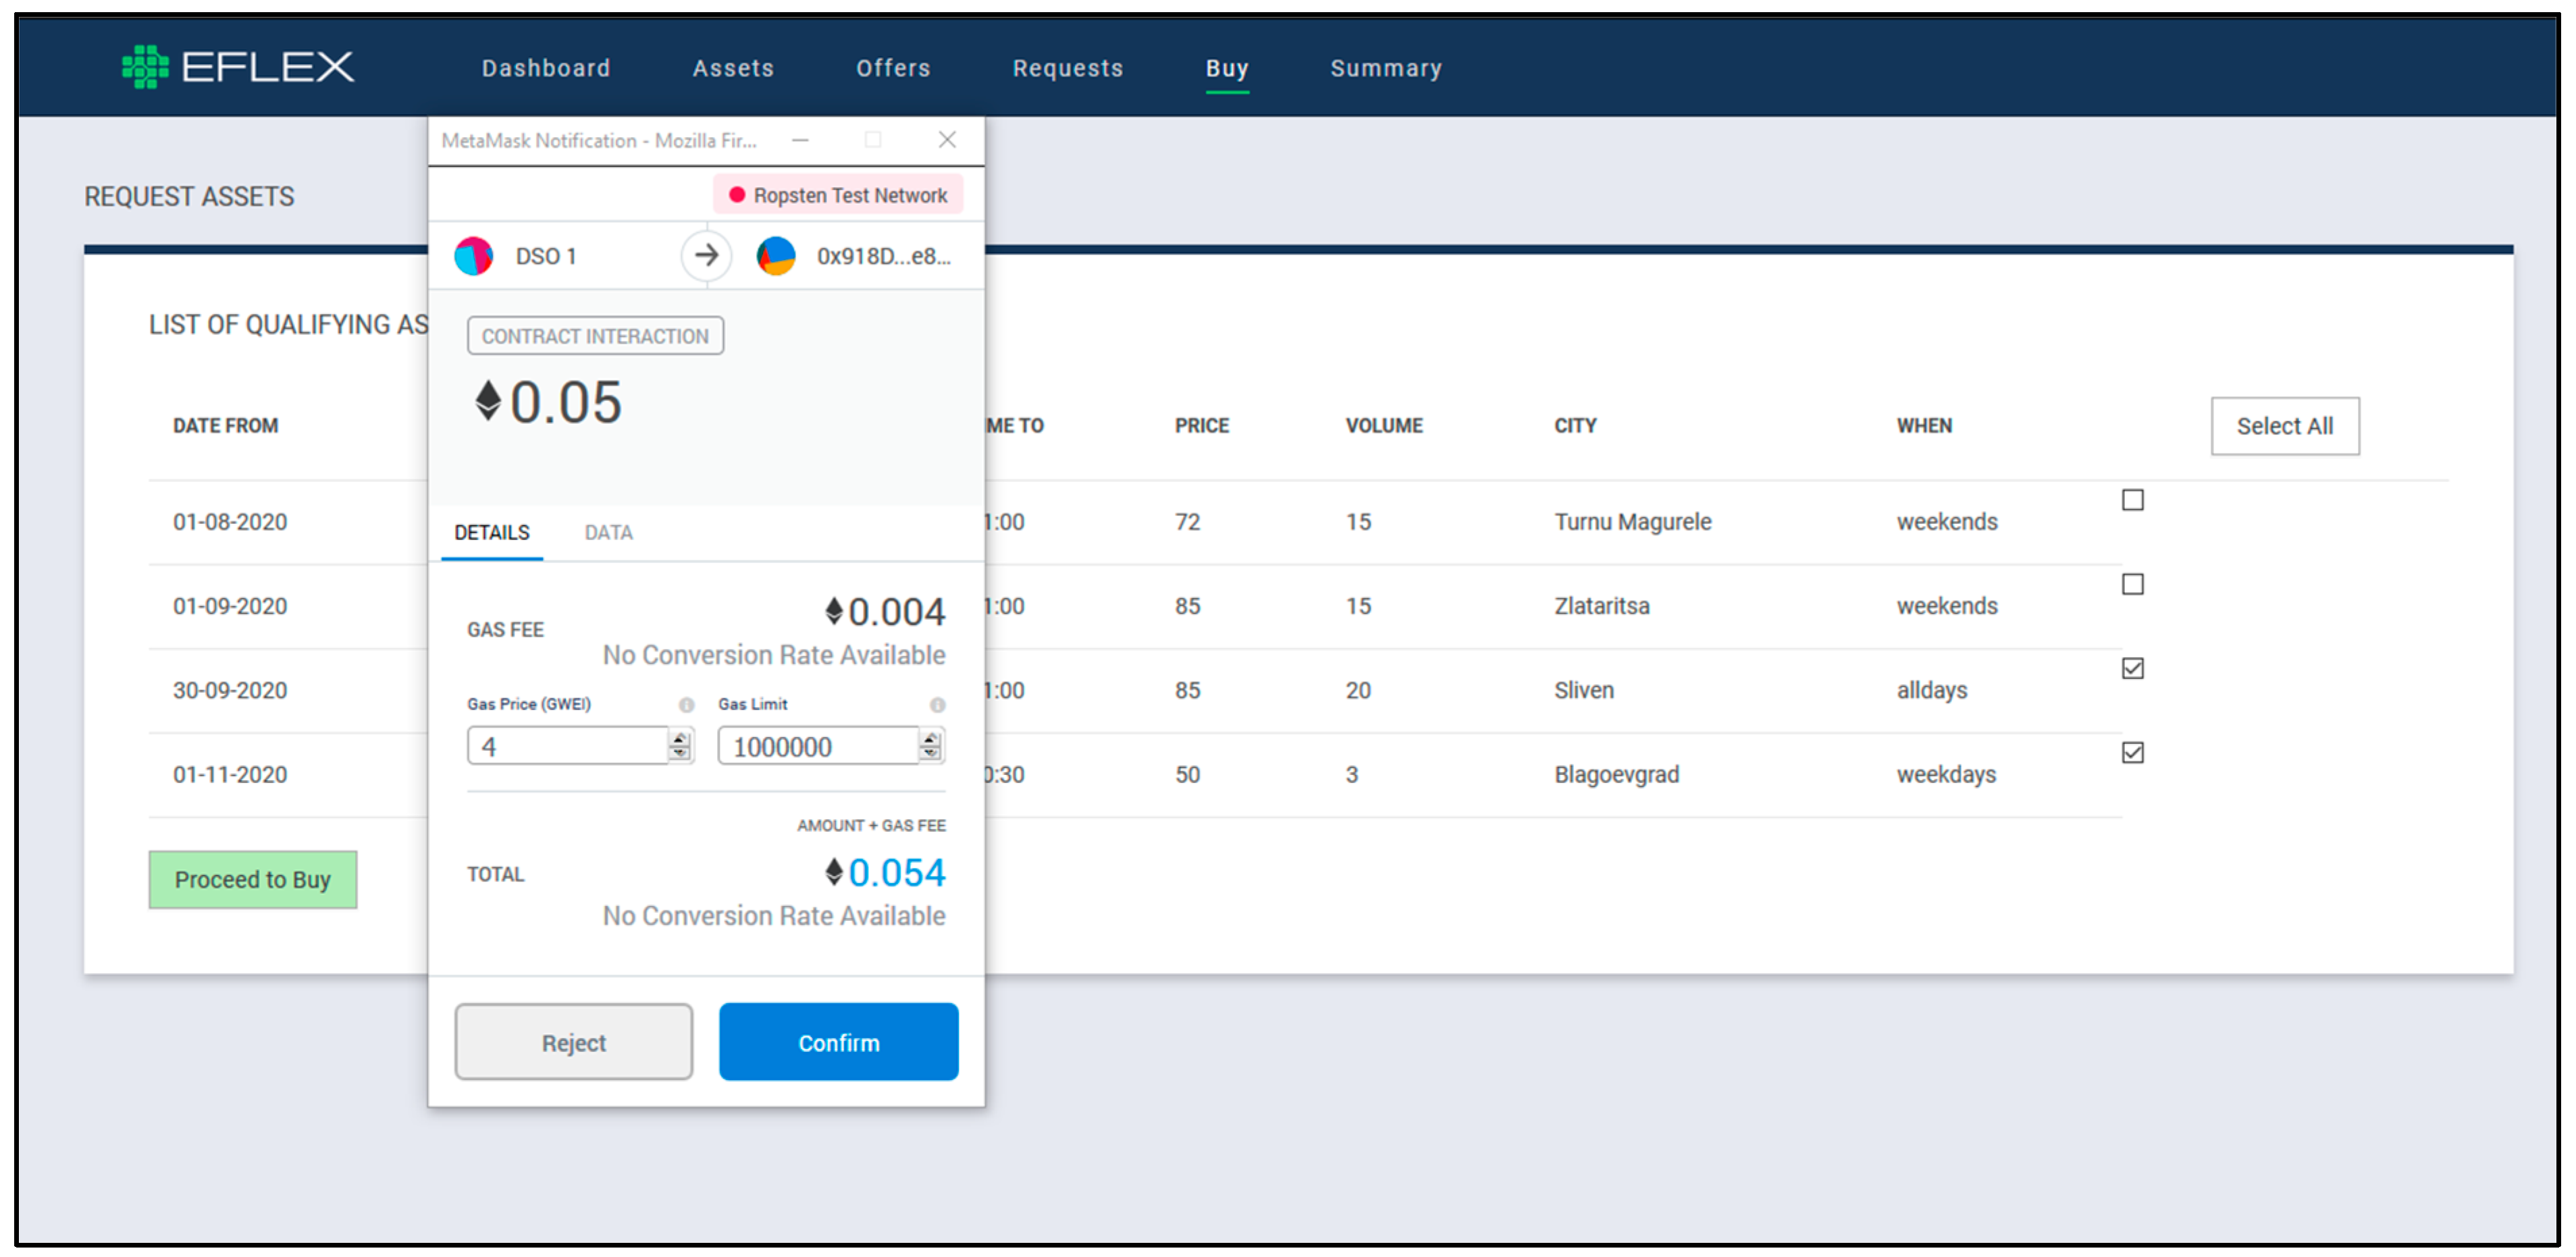2576x1257 pixels.
Task: Click the Gas Limit info icon
Action: 937,705
